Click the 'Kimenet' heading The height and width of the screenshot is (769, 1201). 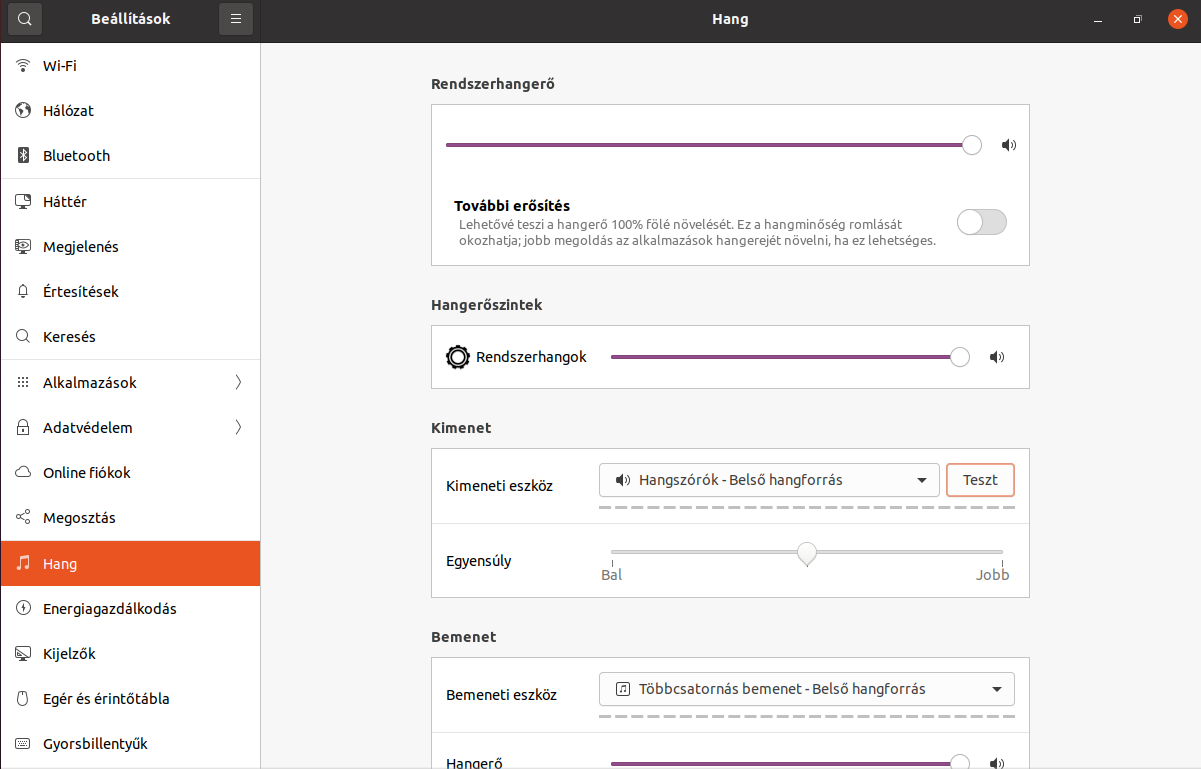tap(461, 428)
